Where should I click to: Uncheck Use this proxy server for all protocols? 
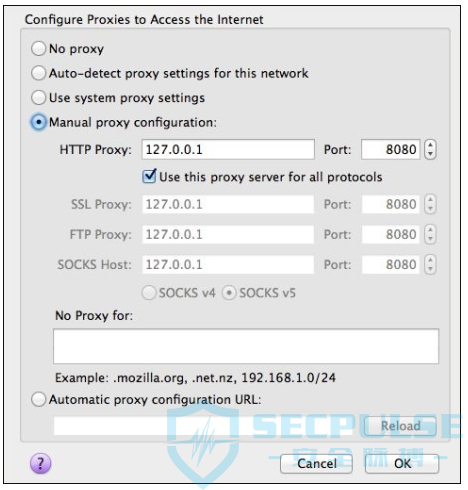pos(149,176)
